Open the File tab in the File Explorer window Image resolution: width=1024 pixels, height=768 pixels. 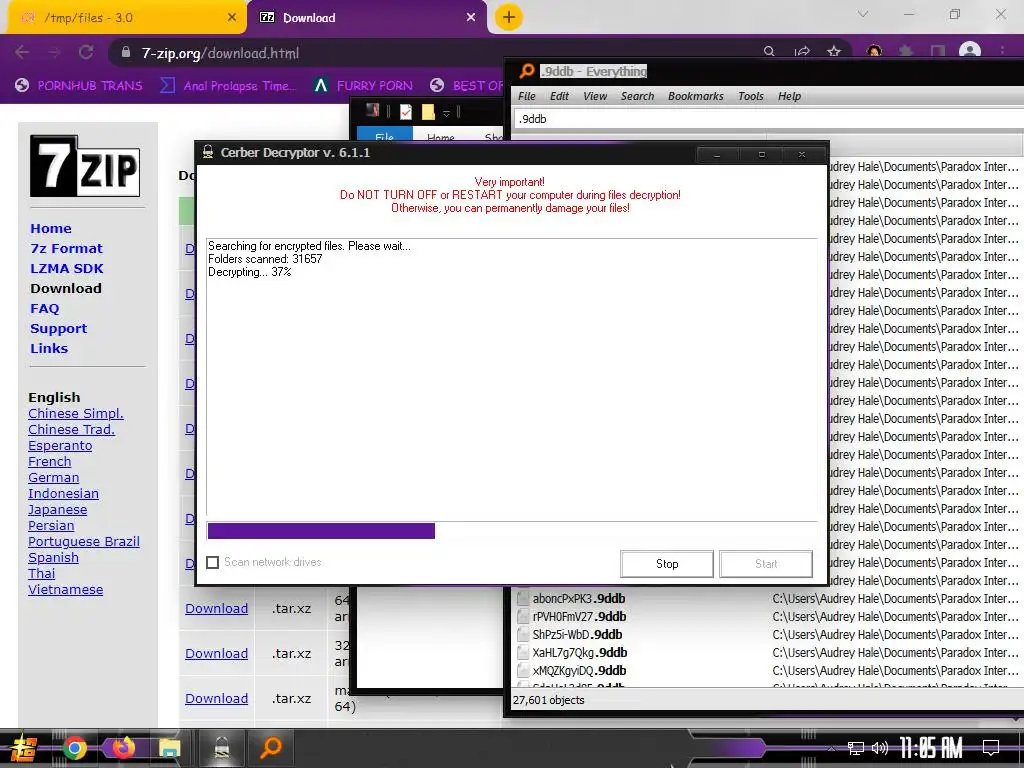pos(385,135)
